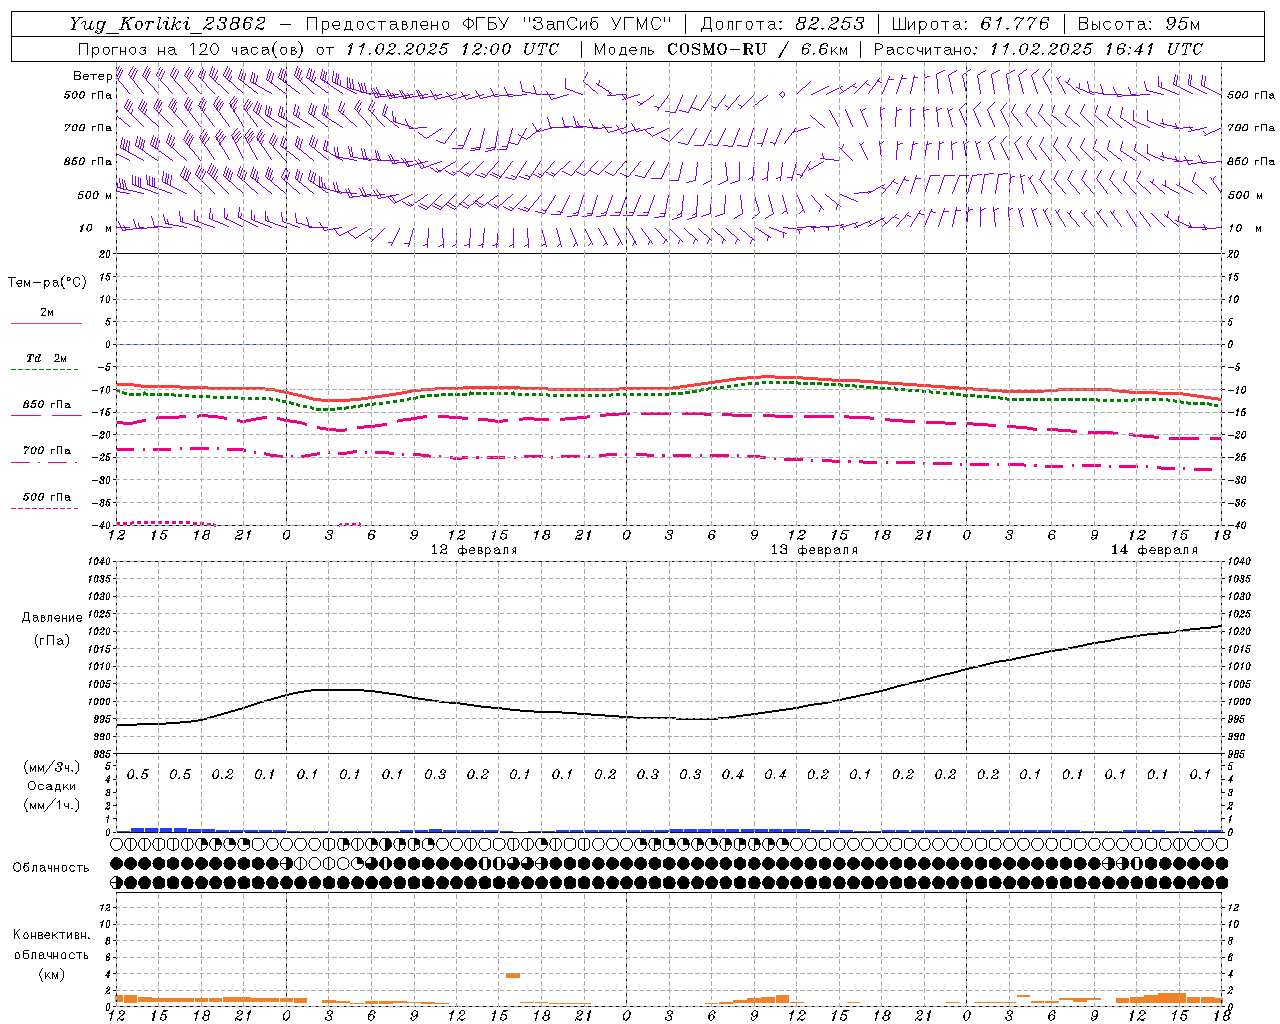
Task: Click the Долгота: 82.253 header field
Action: click(x=782, y=24)
